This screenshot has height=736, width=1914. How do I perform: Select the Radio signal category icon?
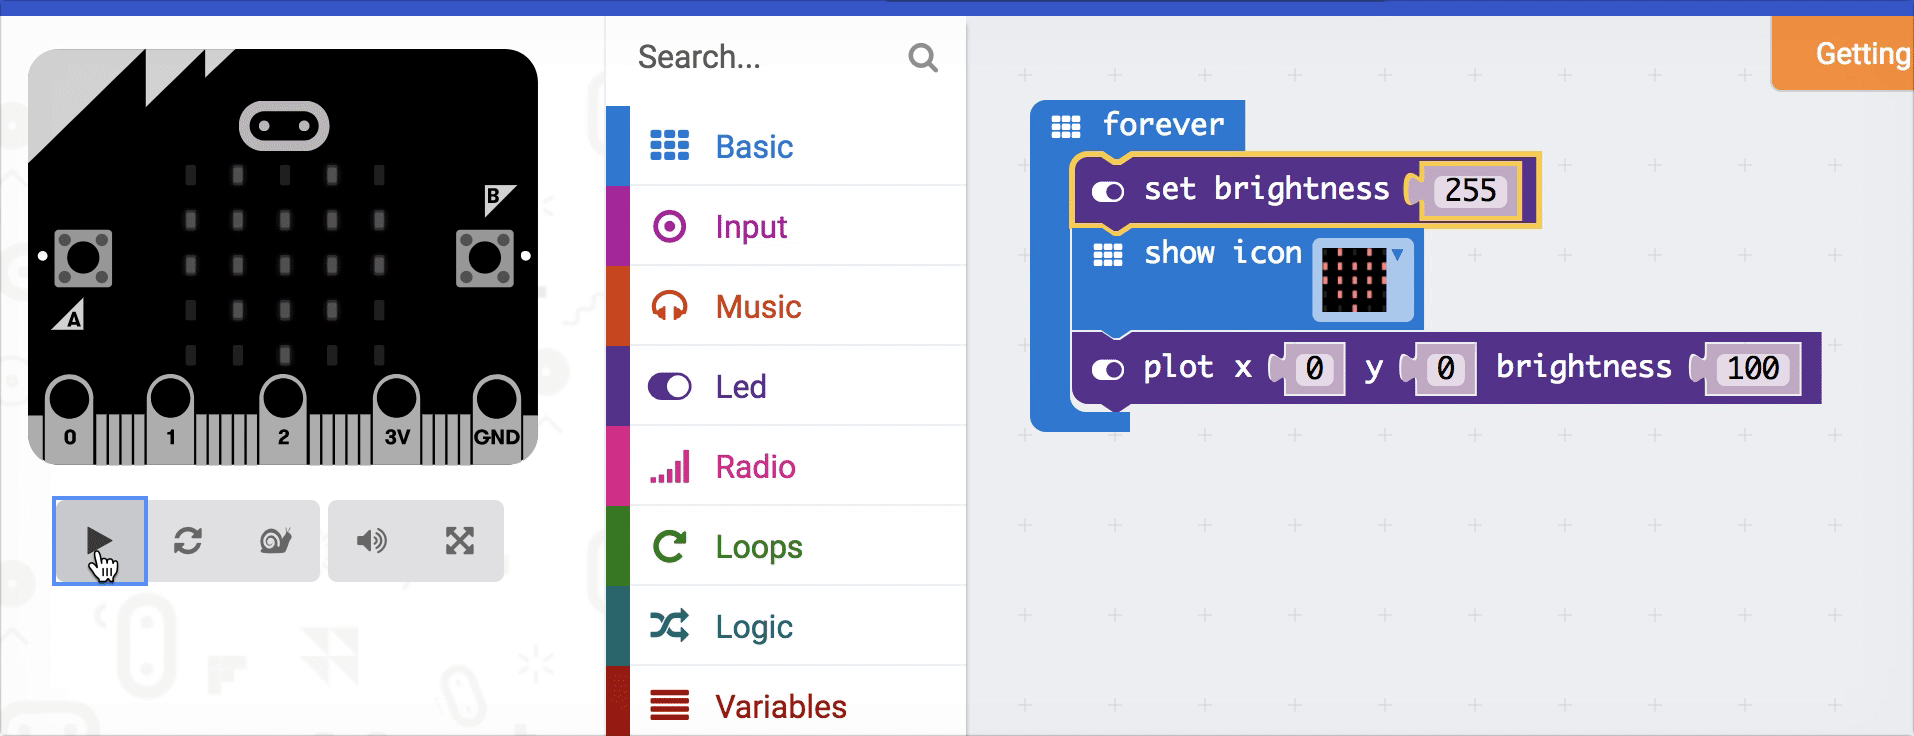[671, 466]
